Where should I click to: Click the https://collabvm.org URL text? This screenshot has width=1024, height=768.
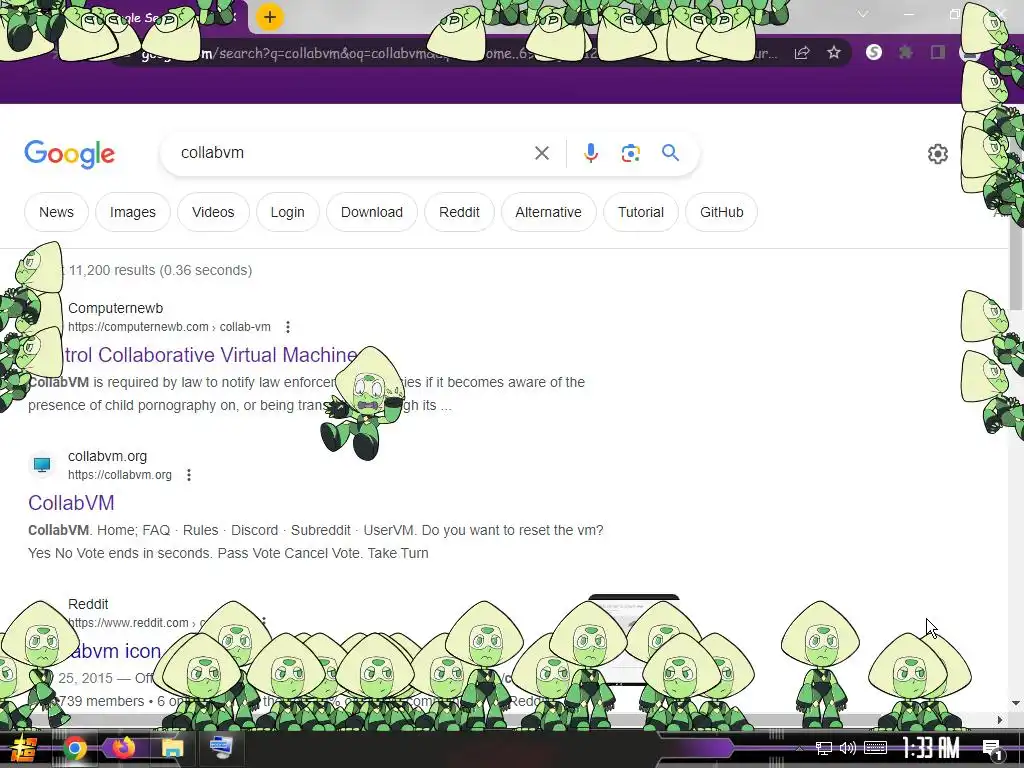[x=120, y=475]
